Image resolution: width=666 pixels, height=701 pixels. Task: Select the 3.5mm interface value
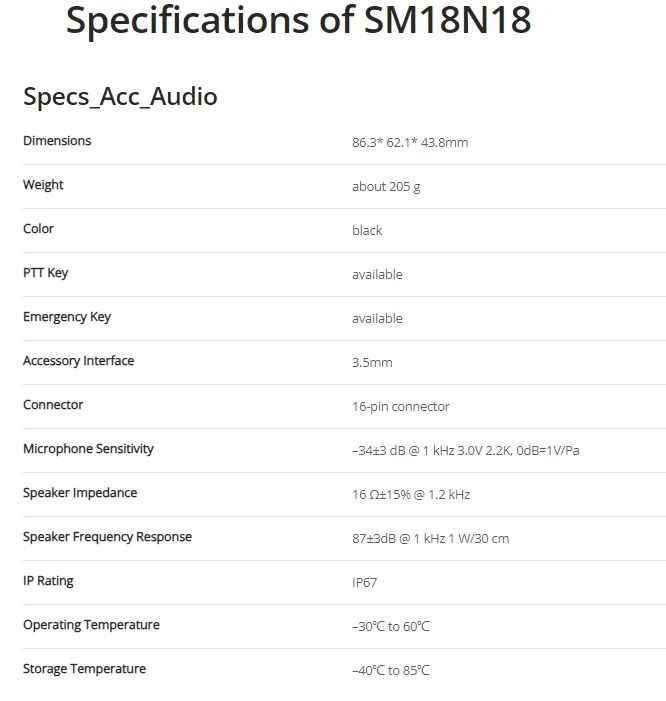372,363
